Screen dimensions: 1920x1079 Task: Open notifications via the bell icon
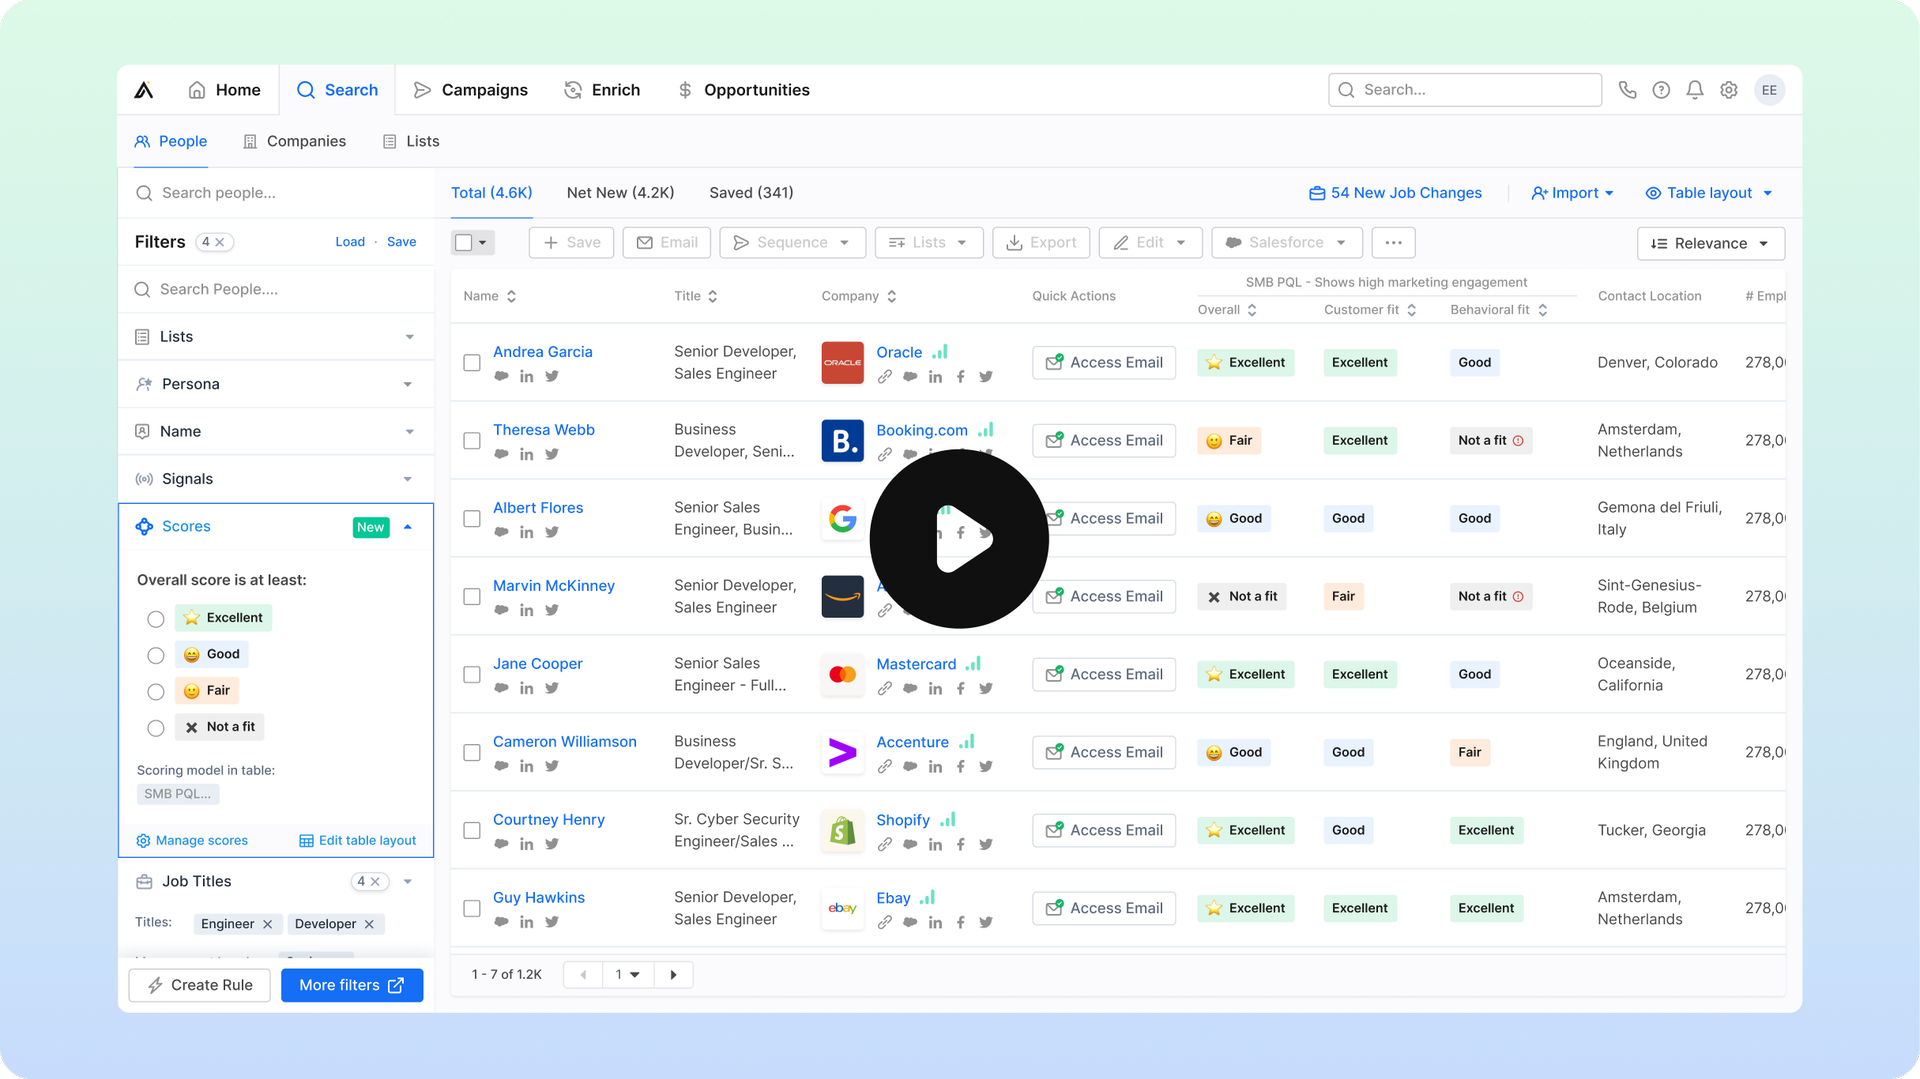point(1694,89)
